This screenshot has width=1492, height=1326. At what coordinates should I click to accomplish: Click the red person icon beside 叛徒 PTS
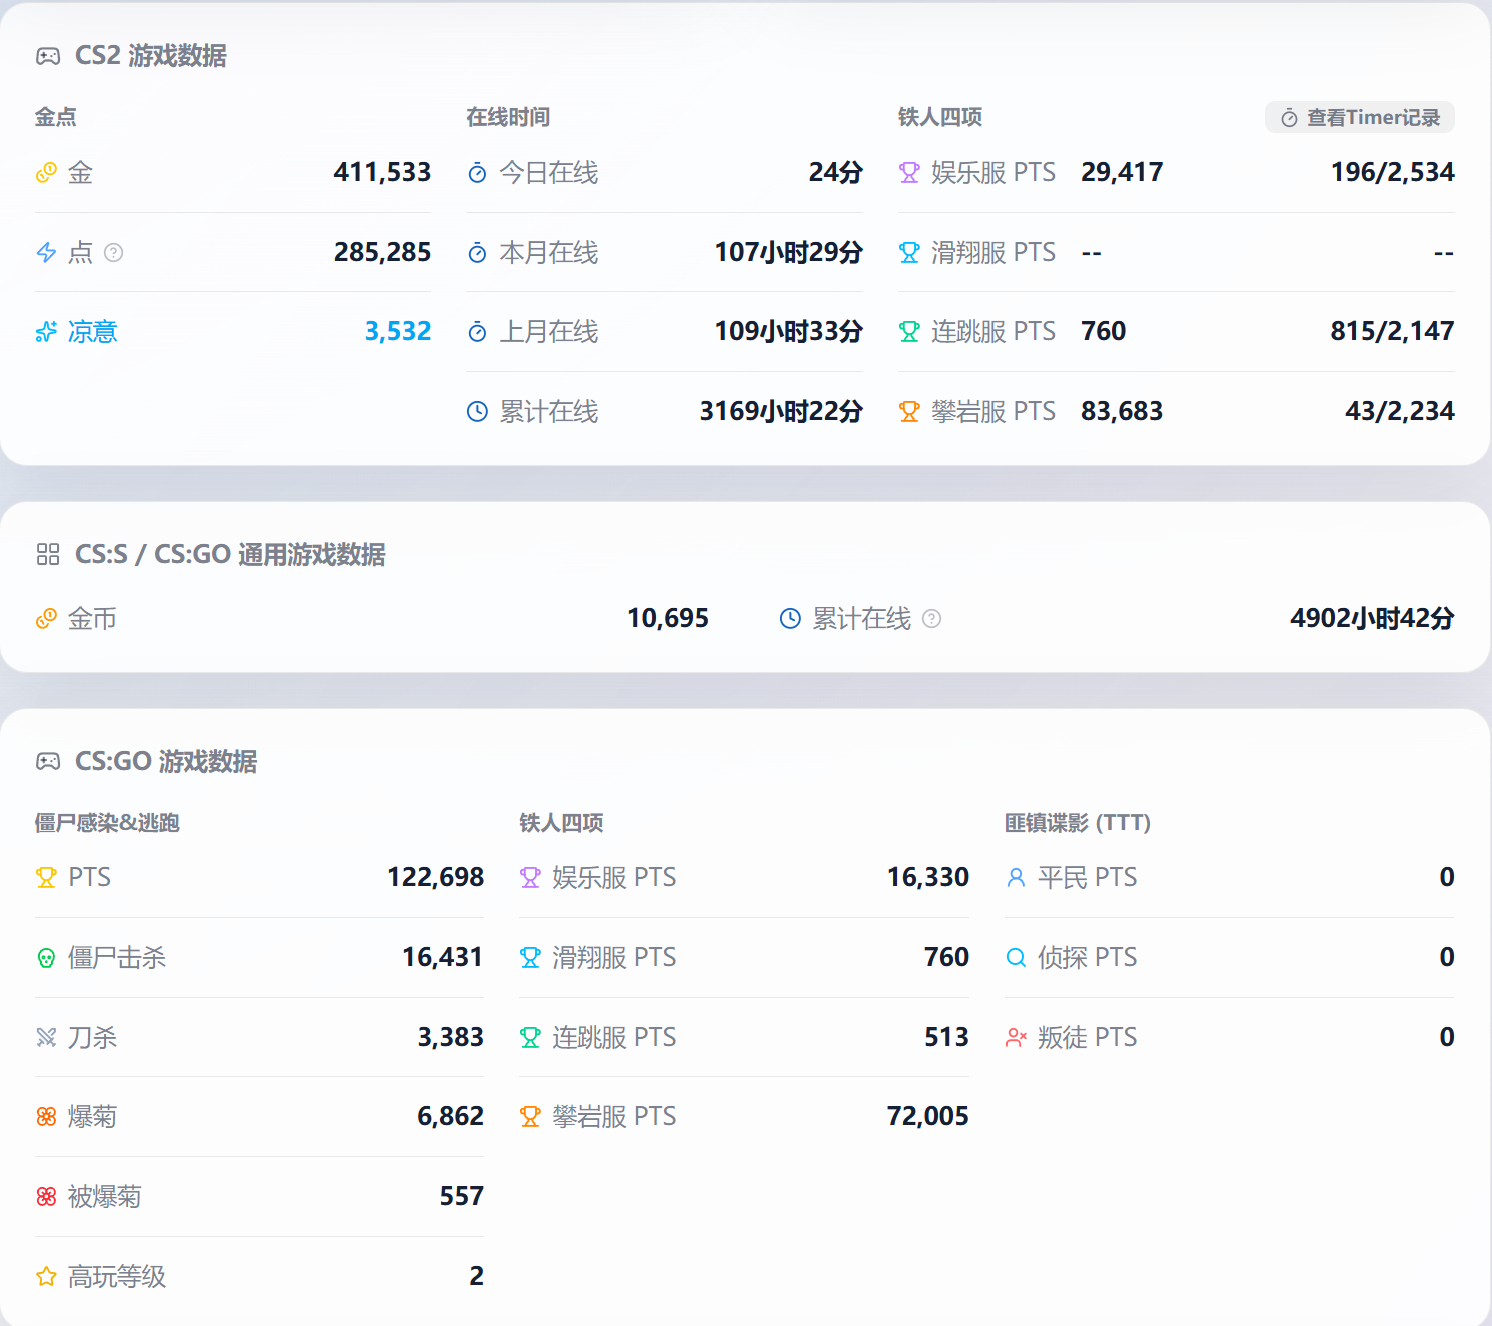click(x=1016, y=1037)
